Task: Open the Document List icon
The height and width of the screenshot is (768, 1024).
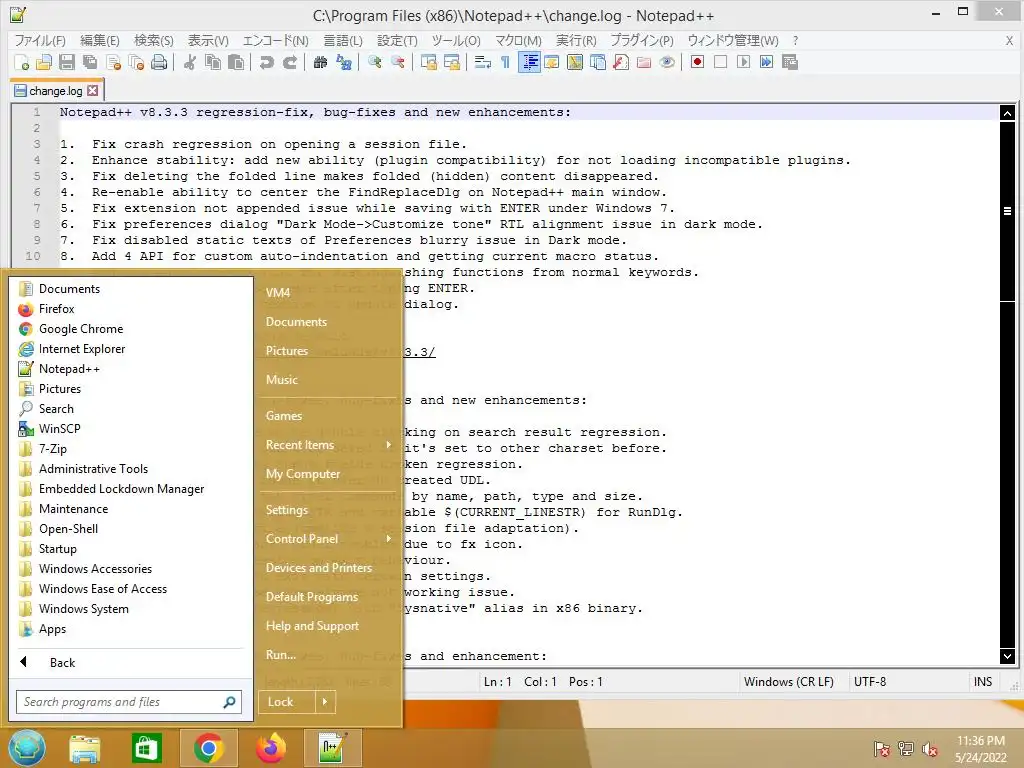Action: 598,63
